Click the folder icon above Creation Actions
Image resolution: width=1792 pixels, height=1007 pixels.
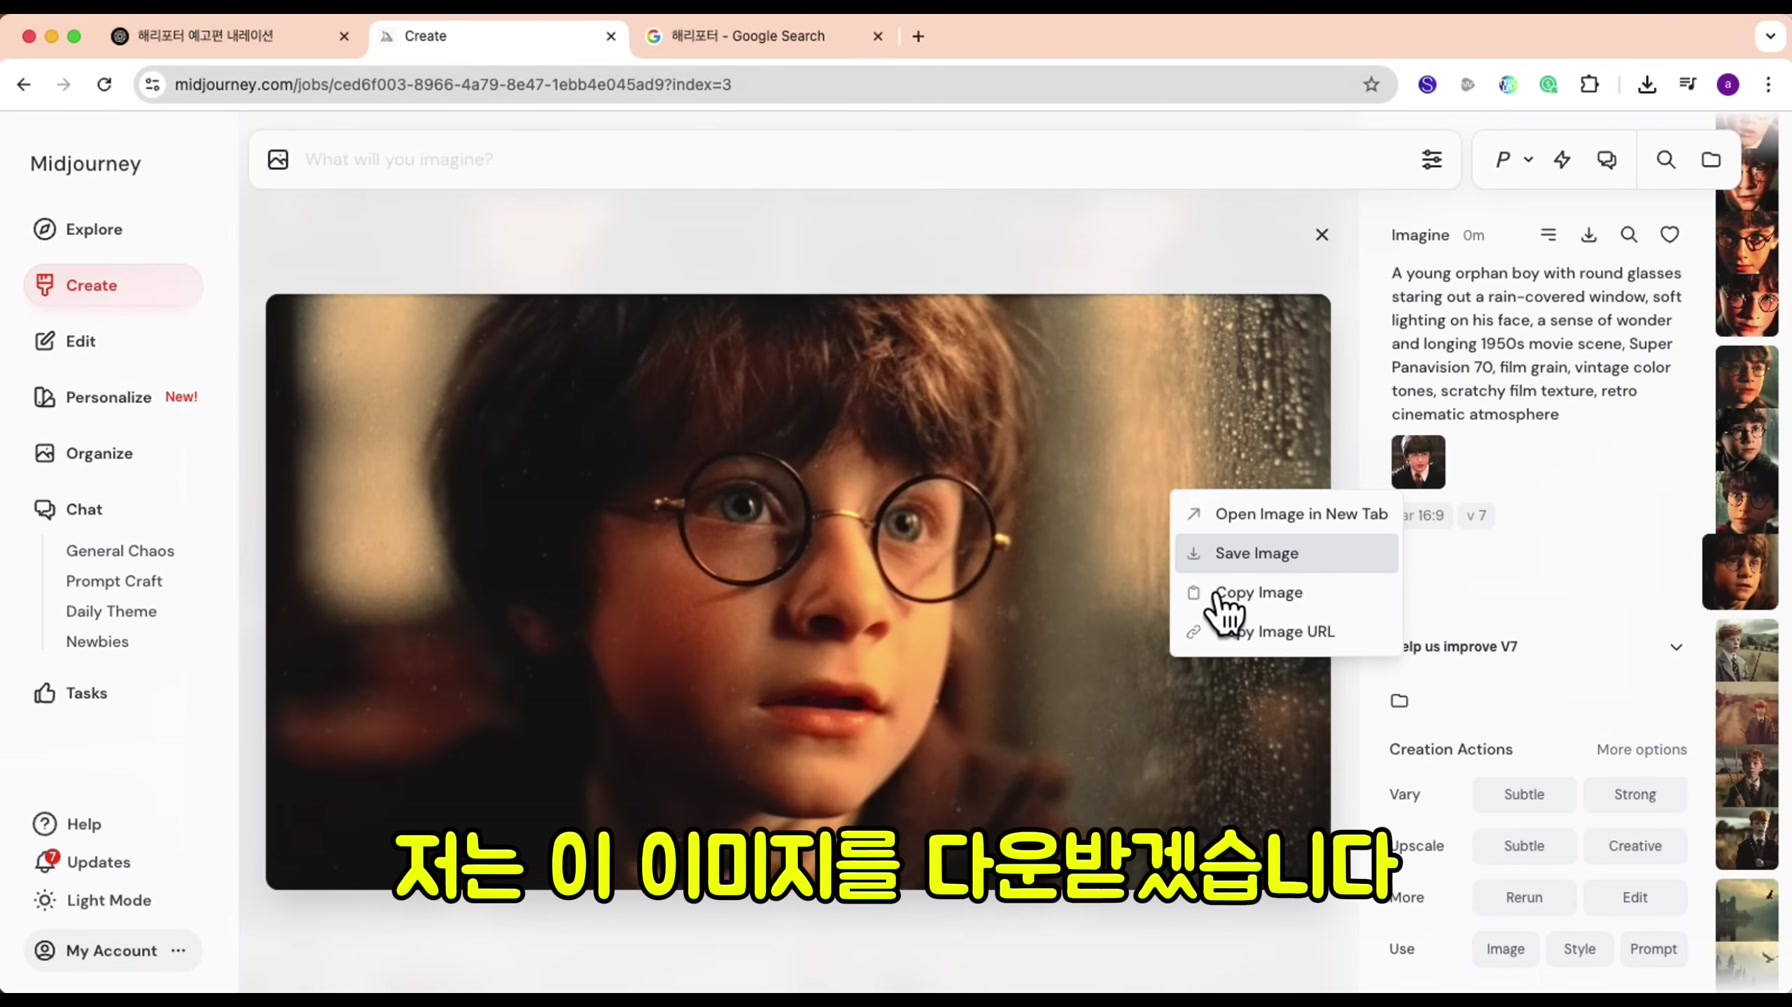(x=1399, y=701)
